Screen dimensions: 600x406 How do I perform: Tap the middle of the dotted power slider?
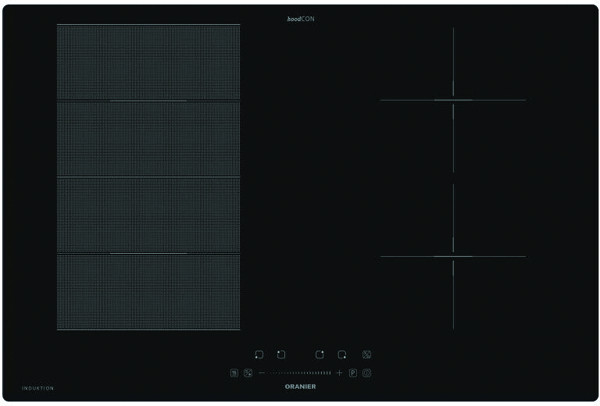pyautogui.click(x=299, y=373)
